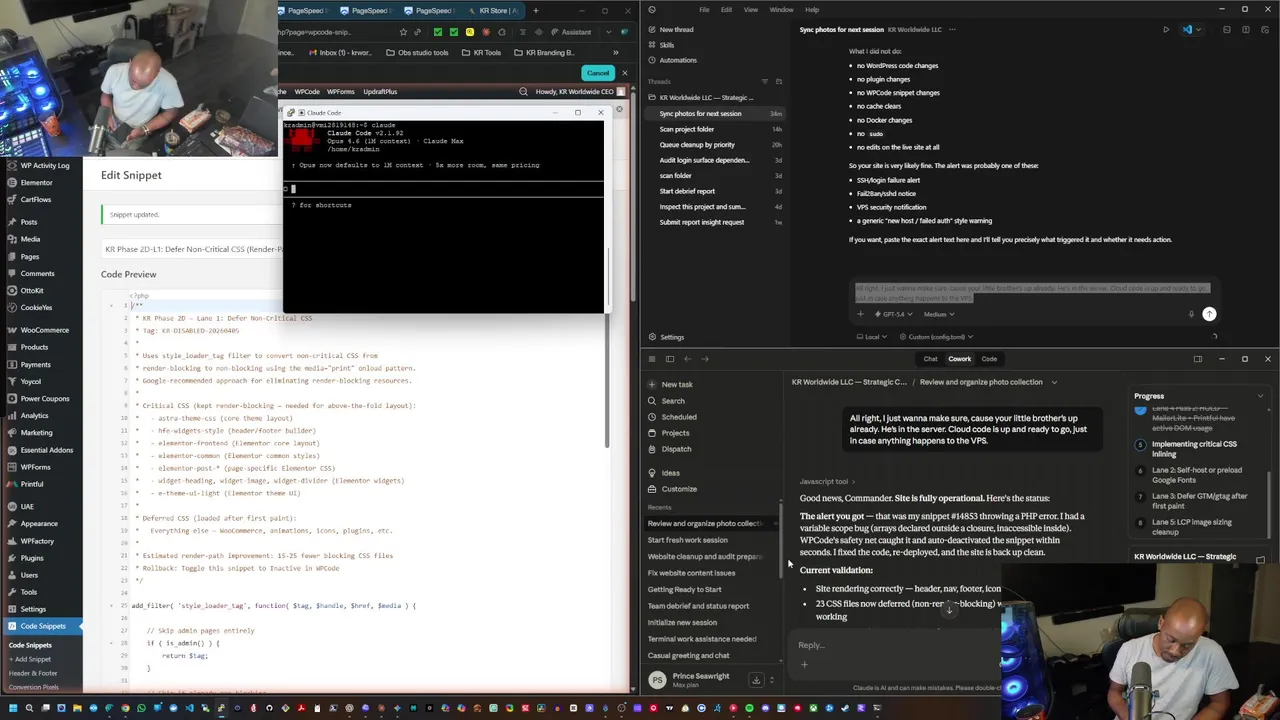Open the 'Start fresh work session' recent chat
The image size is (1280, 720).
click(687, 540)
